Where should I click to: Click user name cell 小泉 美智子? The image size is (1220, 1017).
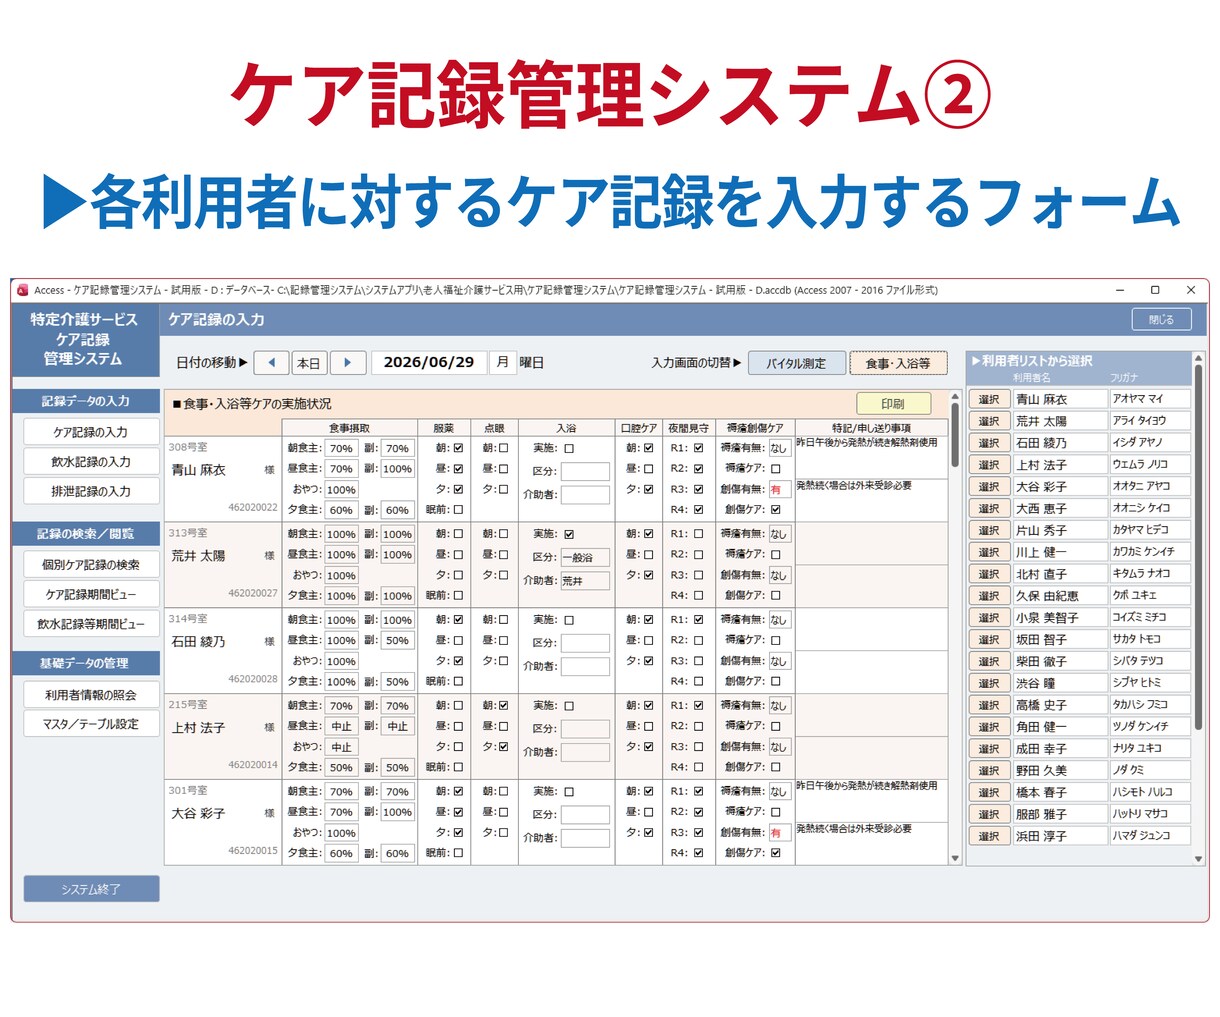pos(1060,618)
